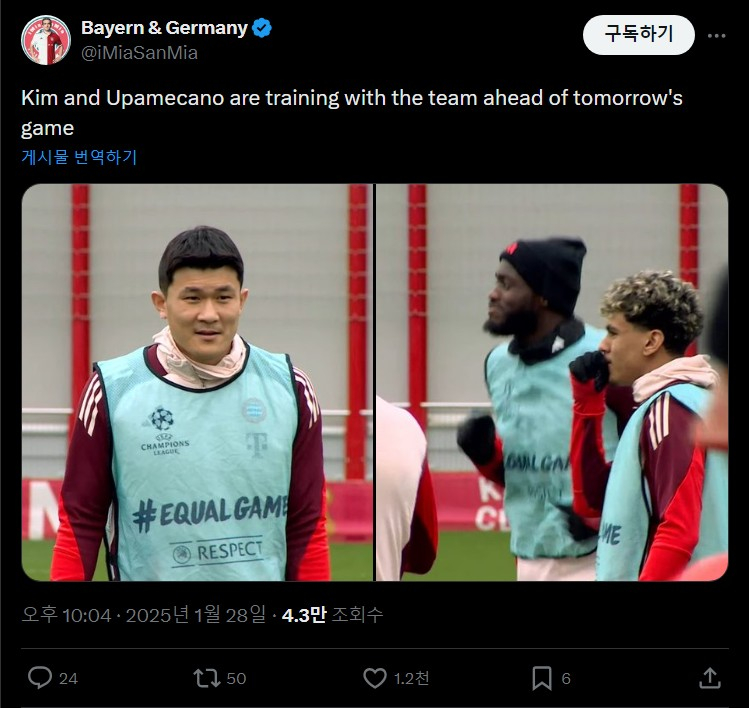The height and width of the screenshot is (708, 749).
Task: Open the @iMiaSanMia handle link
Action: click(139, 53)
